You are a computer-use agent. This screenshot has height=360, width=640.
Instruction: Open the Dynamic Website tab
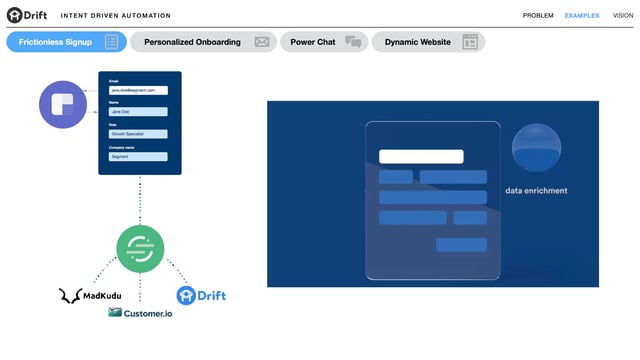coord(428,42)
